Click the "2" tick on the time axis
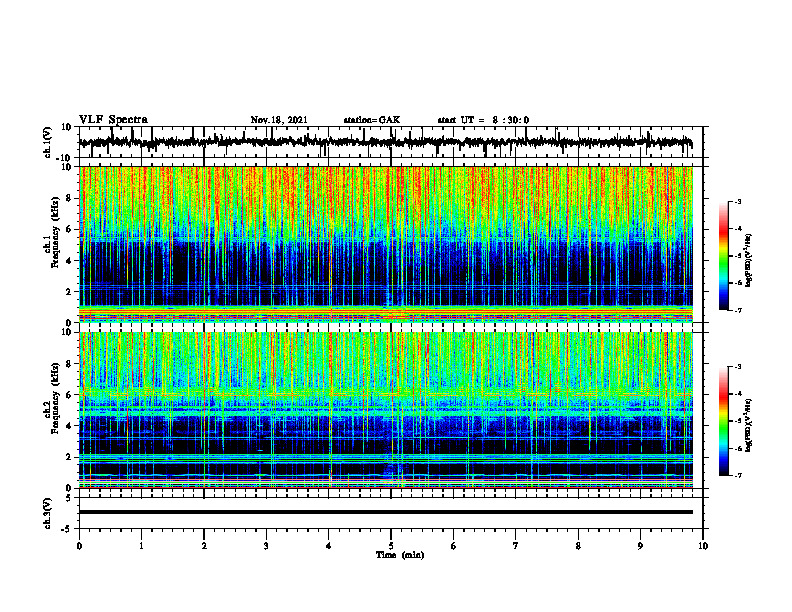The width and height of the screenshot is (792, 612). point(204,546)
